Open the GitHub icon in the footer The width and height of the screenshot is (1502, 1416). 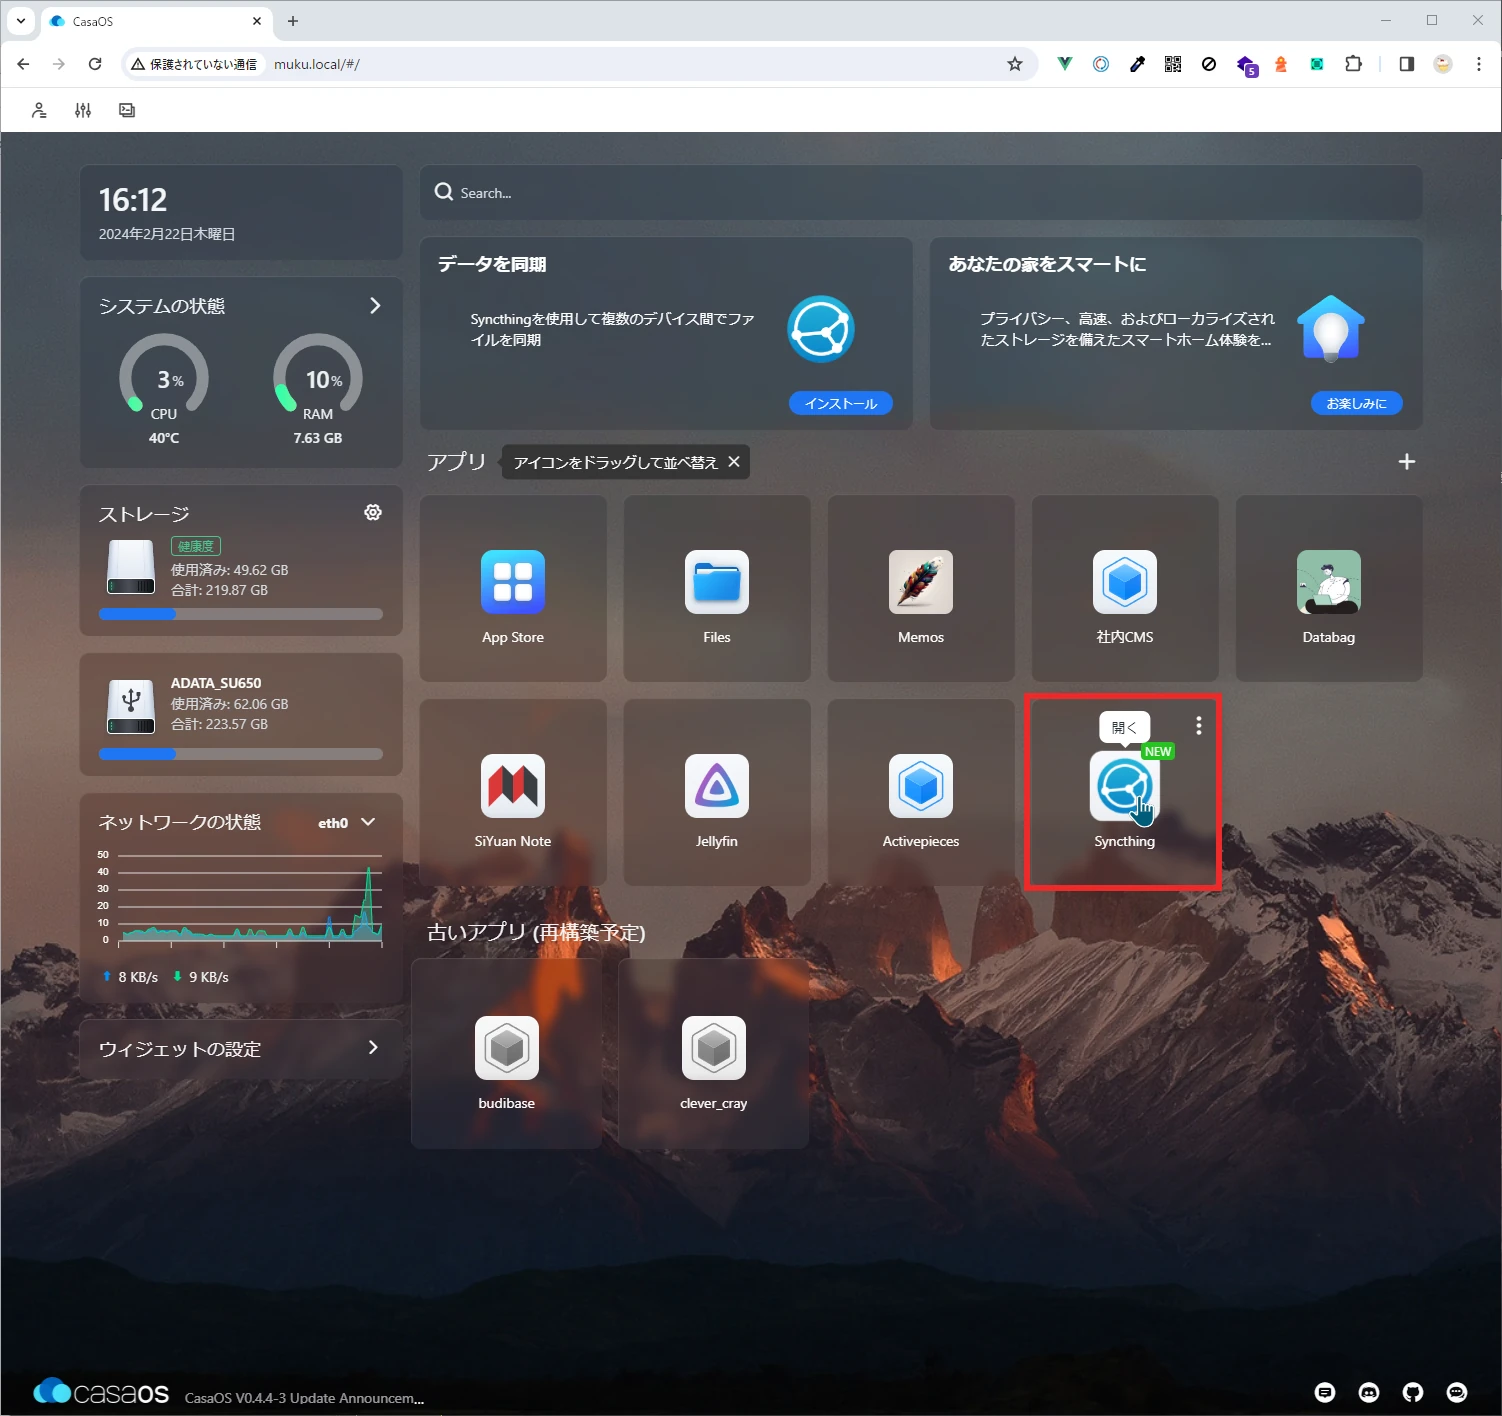click(x=1413, y=1392)
